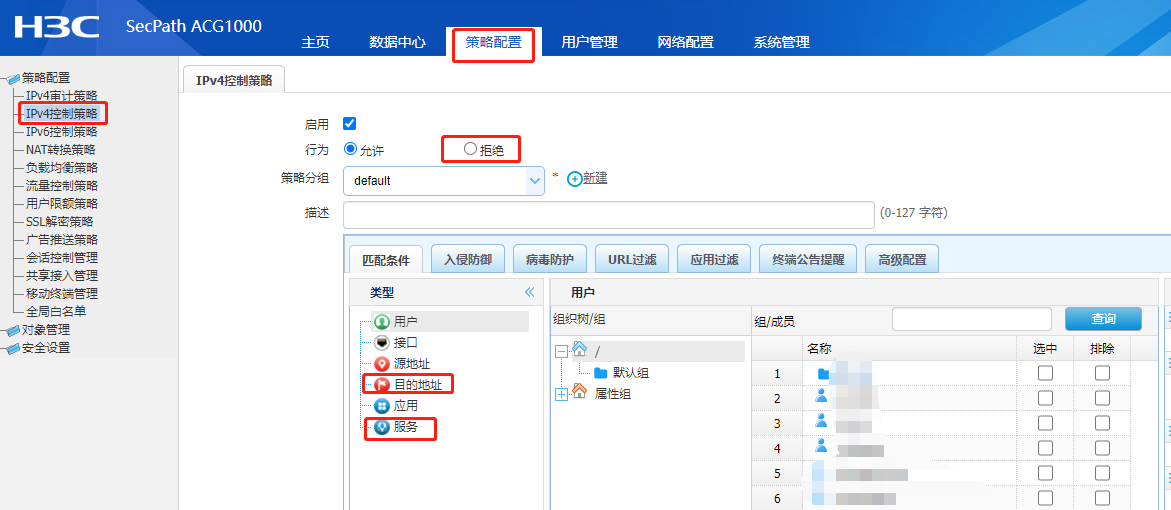Screen dimensions: 1171x510
Task: Click the 描述 input field
Action: pyautogui.click(x=609, y=214)
